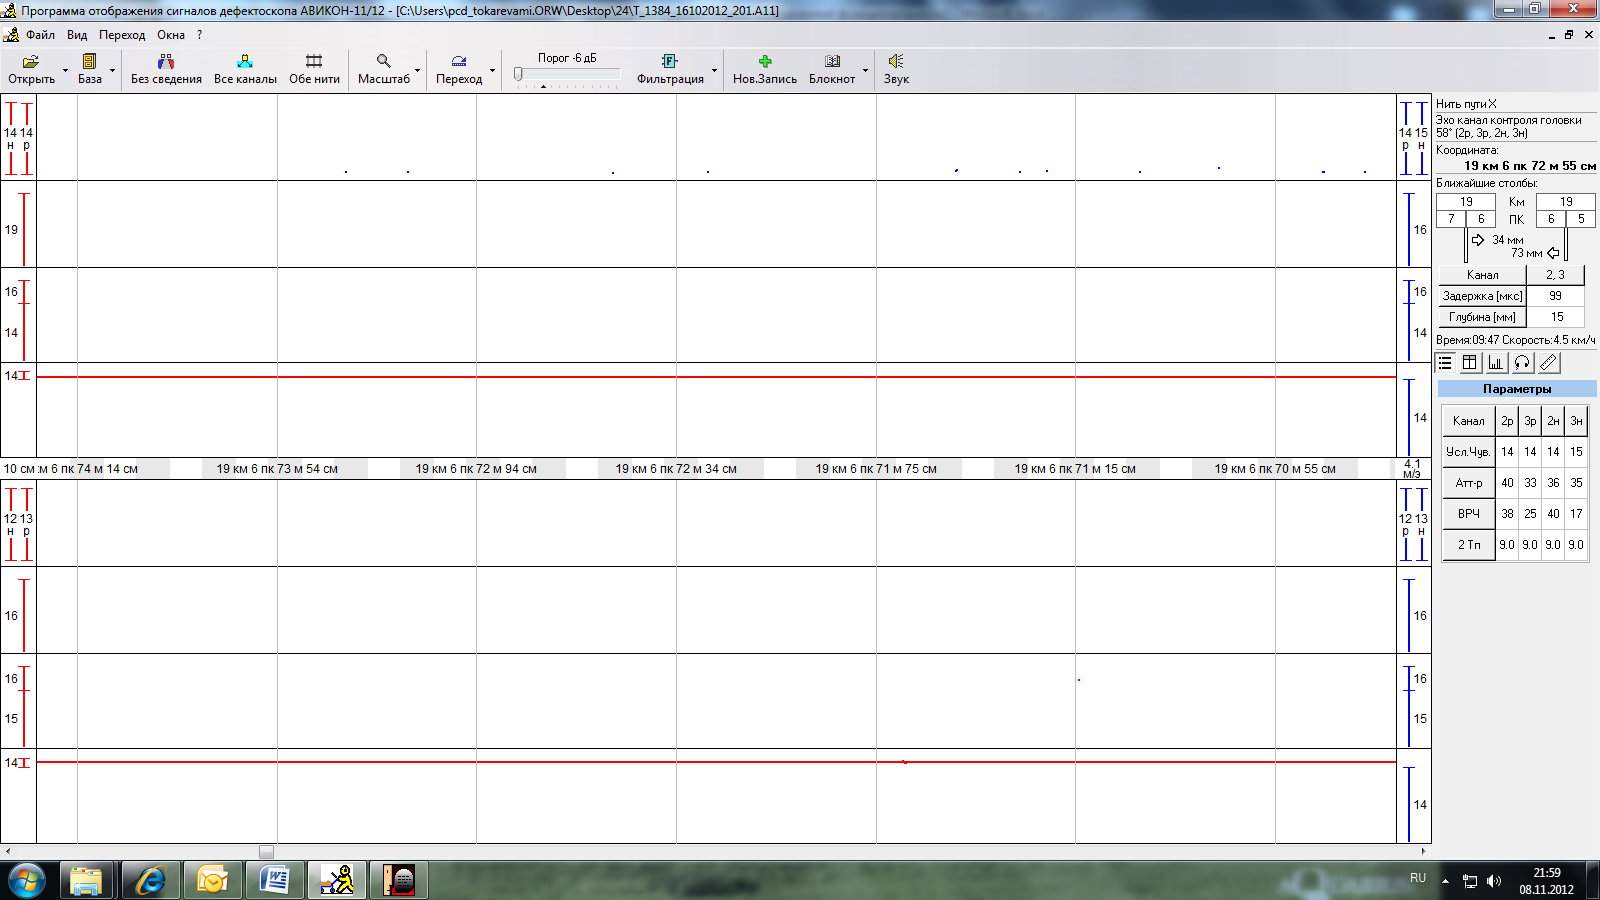The height and width of the screenshot is (900, 1600).
Task: Switch to Microsoft Word on the taskbar
Action: 274,880
